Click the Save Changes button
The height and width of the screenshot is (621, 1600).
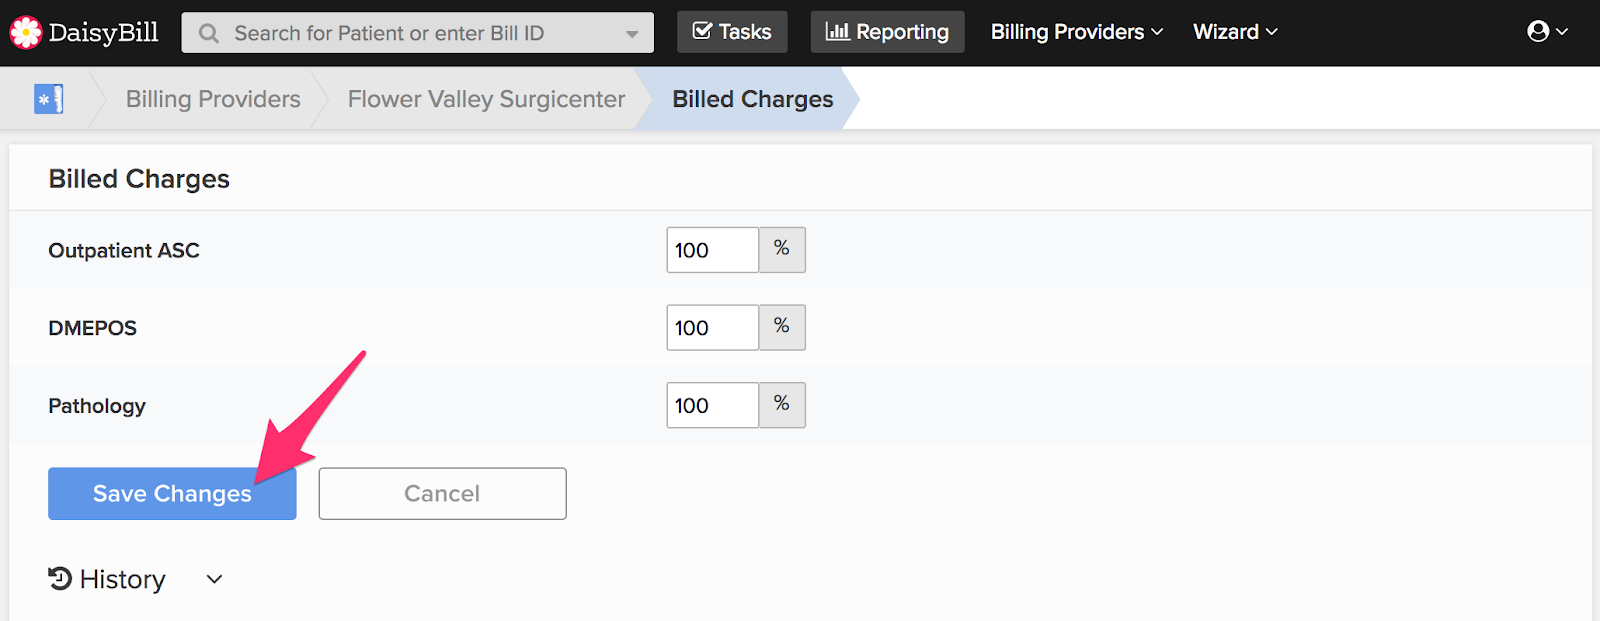[x=172, y=494]
